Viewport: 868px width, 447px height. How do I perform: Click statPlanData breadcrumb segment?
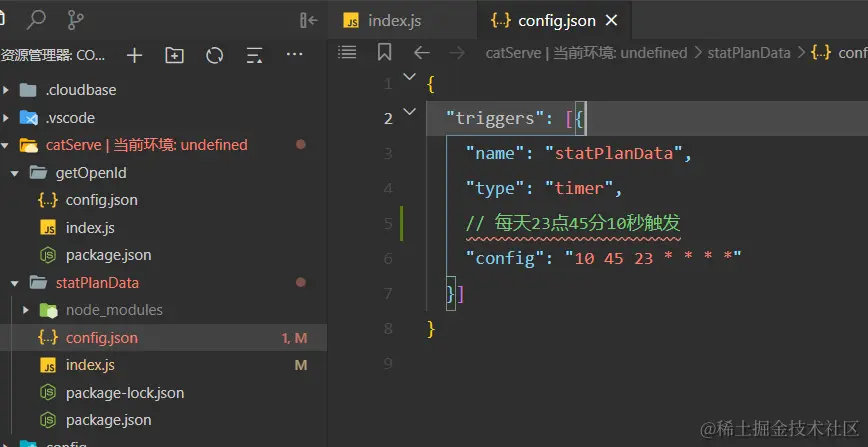(749, 53)
